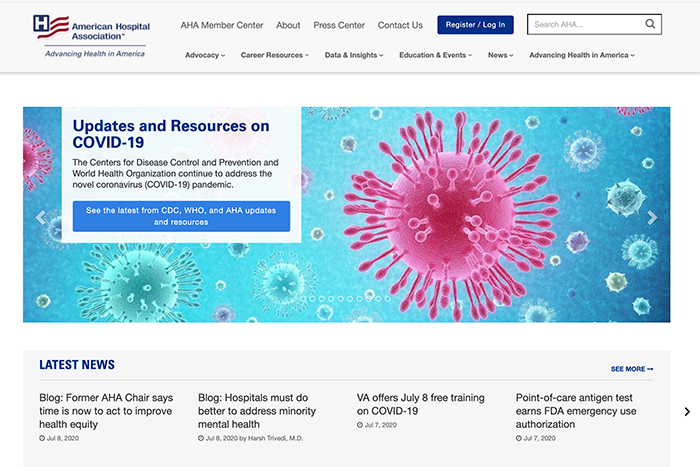Open blog about improving health equity
700x467 pixels.
pyautogui.click(x=106, y=411)
